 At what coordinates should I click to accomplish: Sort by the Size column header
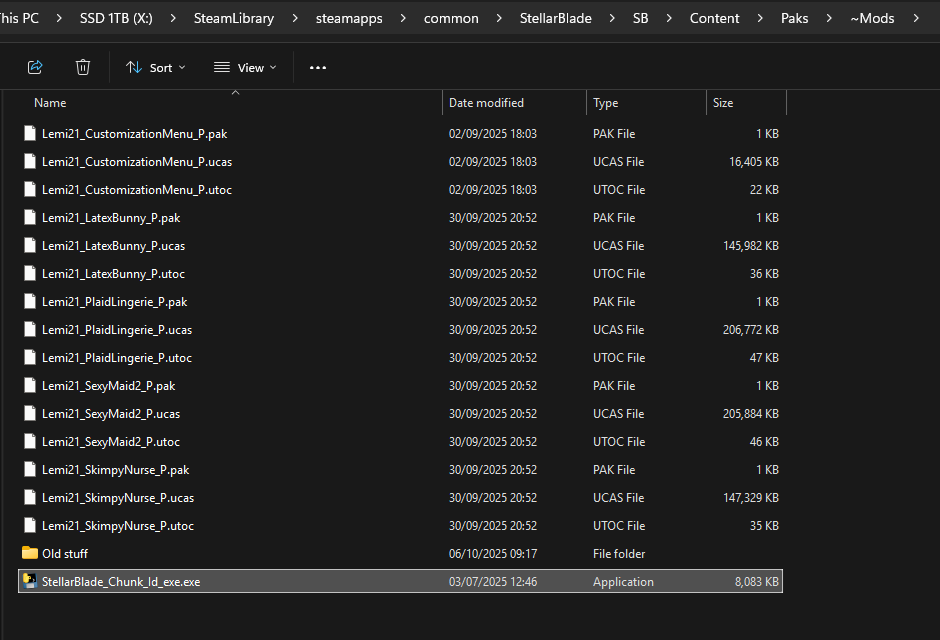(x=723, y=102)
